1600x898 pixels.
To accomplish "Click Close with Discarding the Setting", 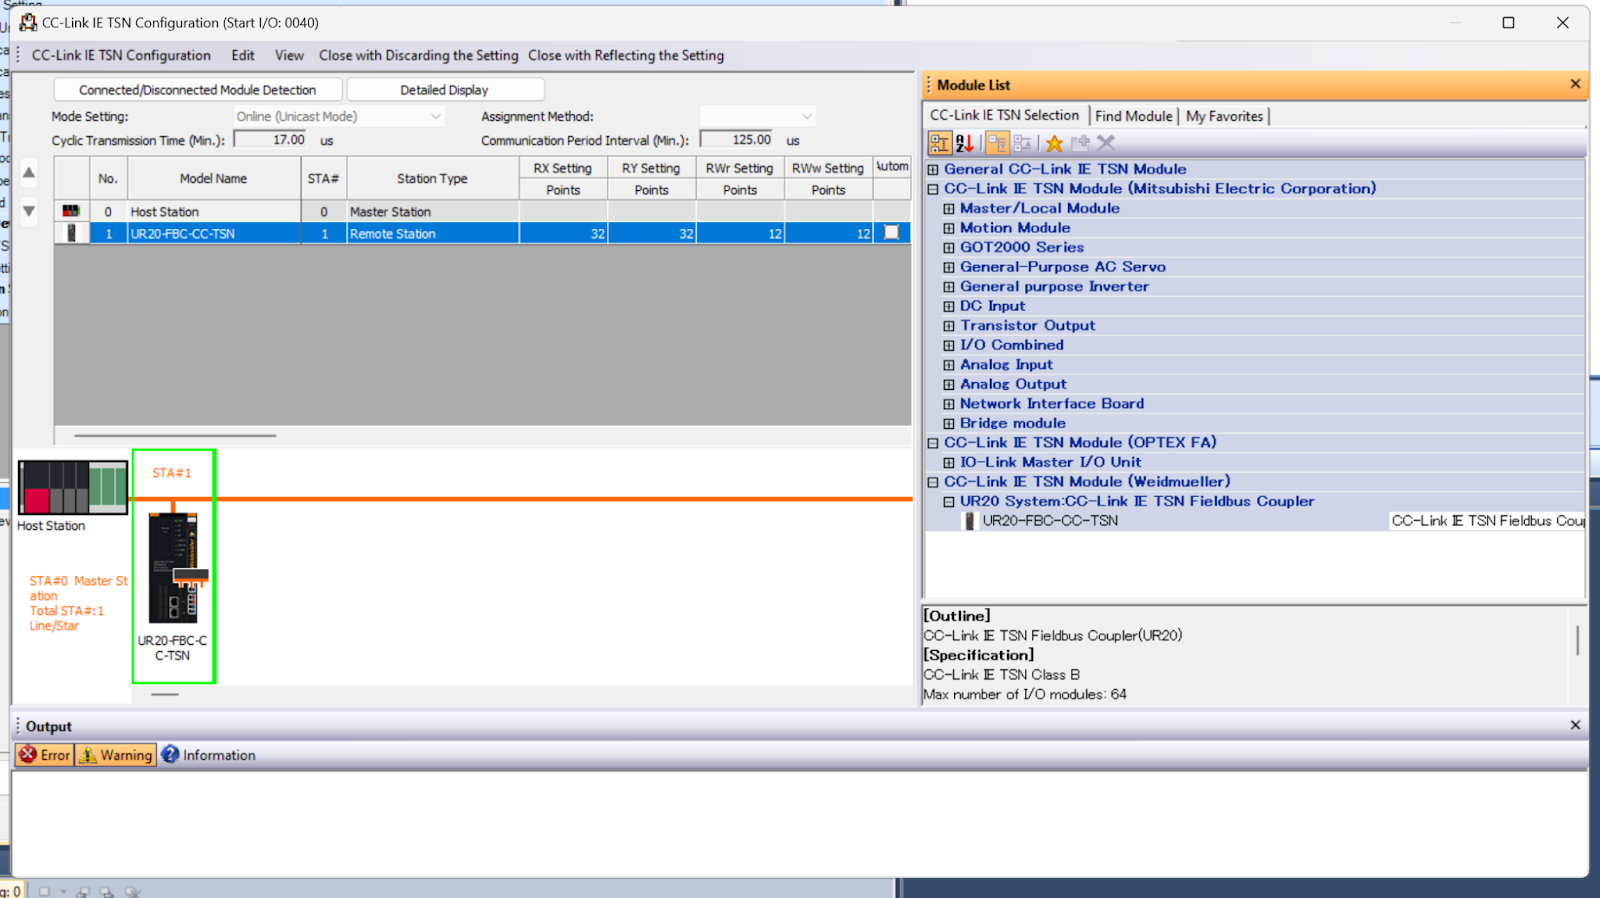I will pyautogui.click(x=418, y=55).
